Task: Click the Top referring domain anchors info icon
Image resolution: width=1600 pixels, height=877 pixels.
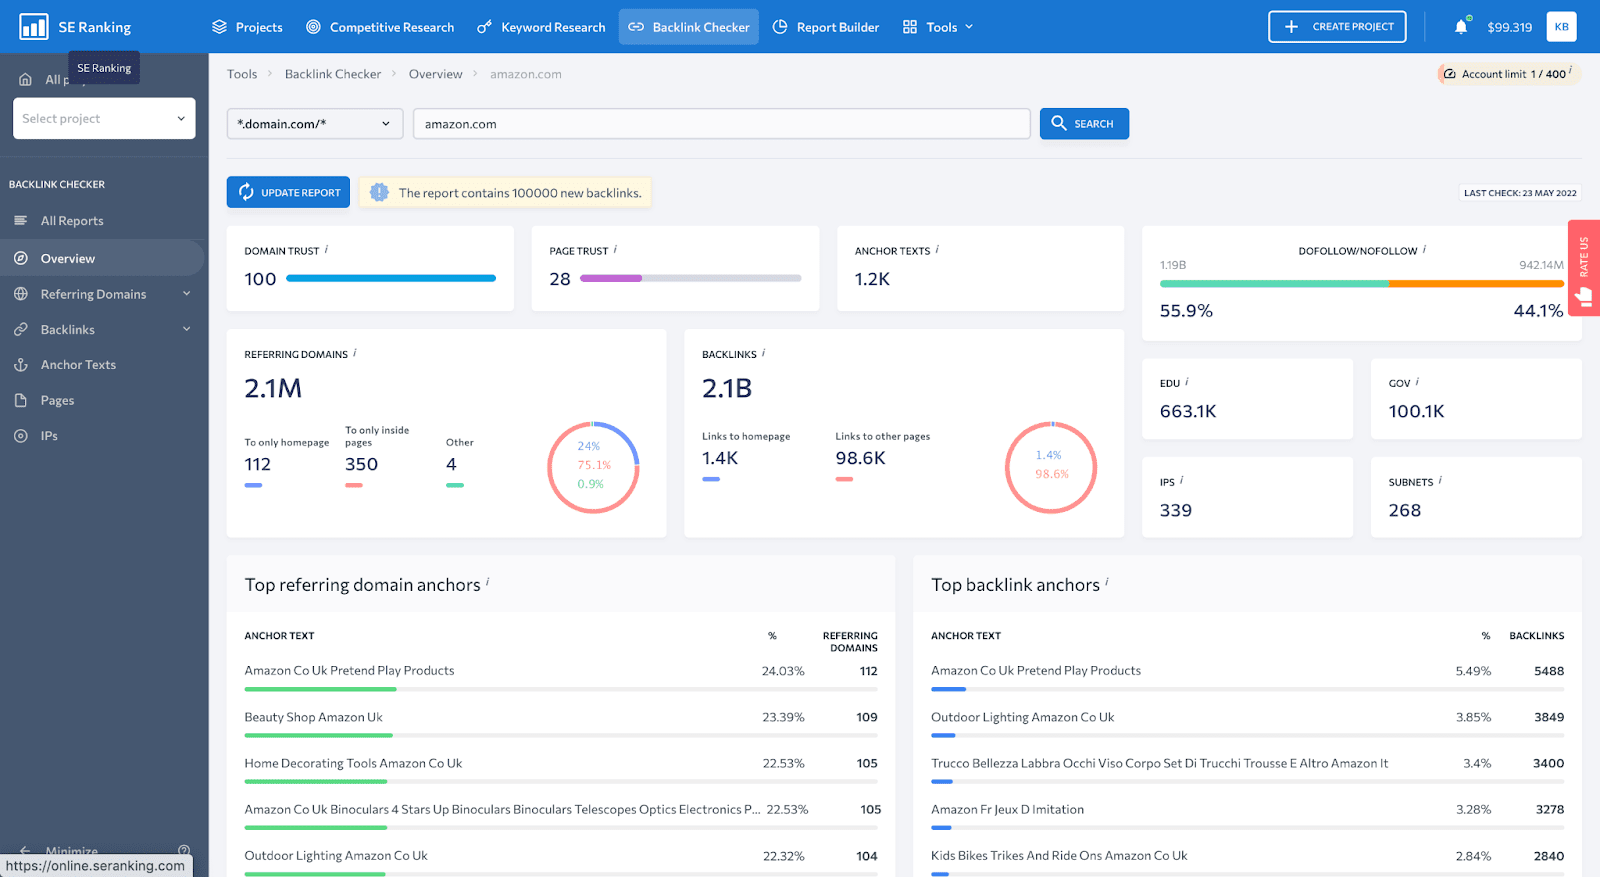Action: click(x=487, y=581)
